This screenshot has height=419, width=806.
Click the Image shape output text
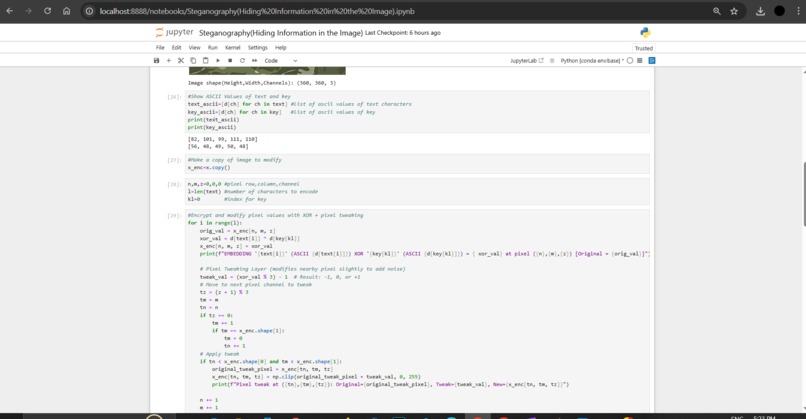pos(262,83)
